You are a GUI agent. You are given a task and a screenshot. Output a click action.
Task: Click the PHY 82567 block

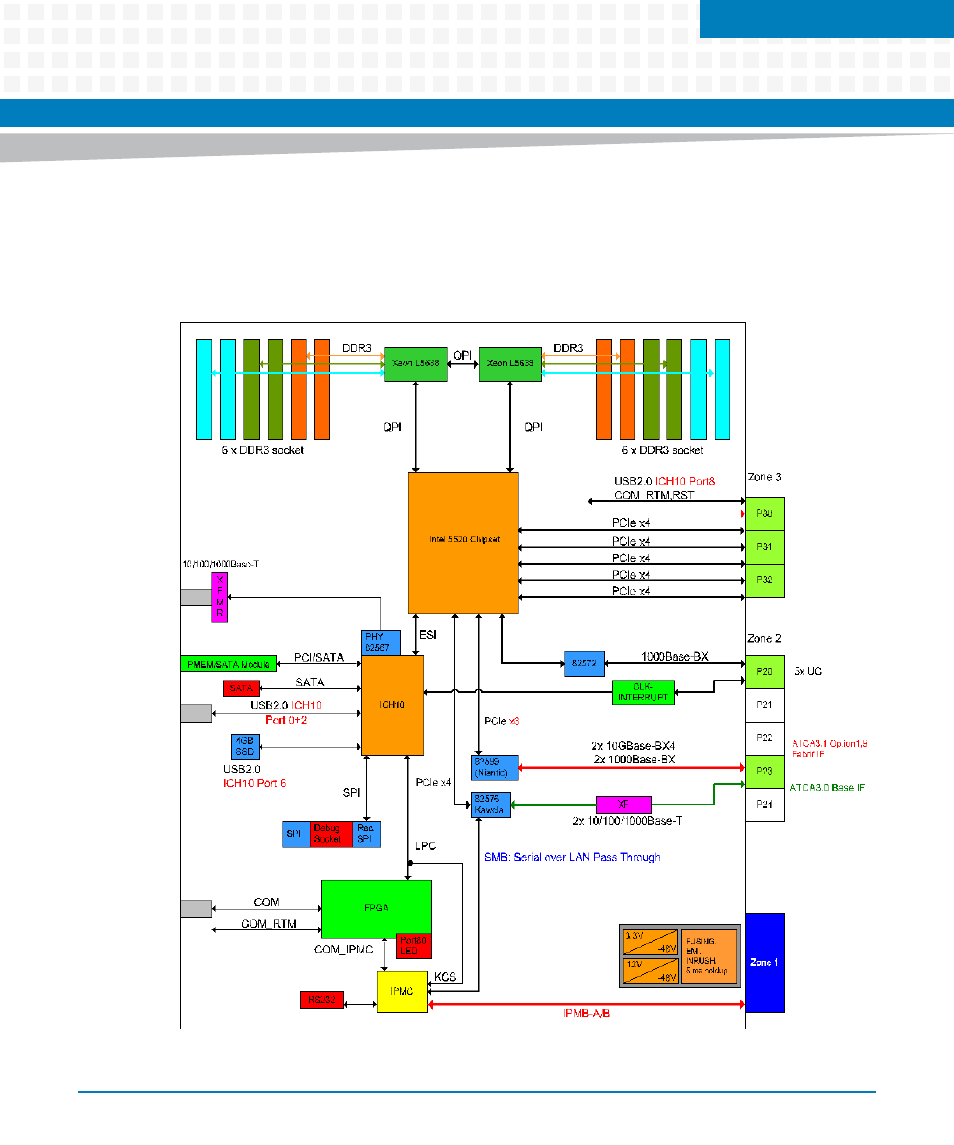click(x=381, y=643)
